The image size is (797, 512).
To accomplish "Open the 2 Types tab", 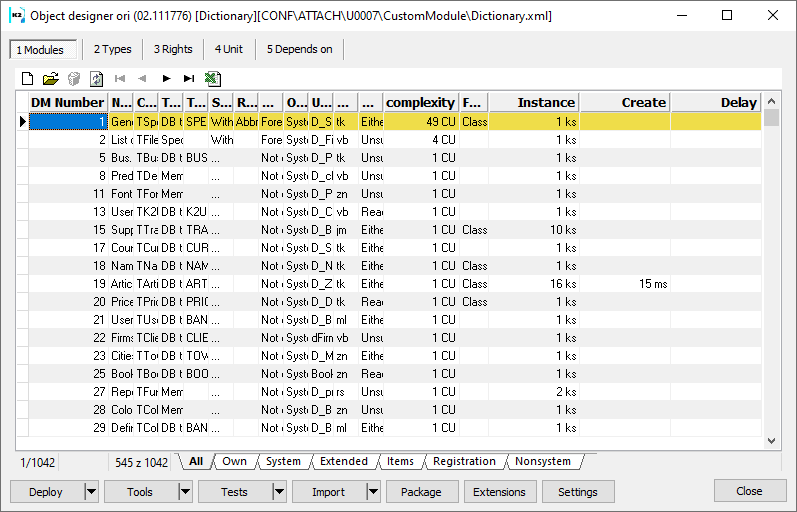I will (x=112, y=49).
